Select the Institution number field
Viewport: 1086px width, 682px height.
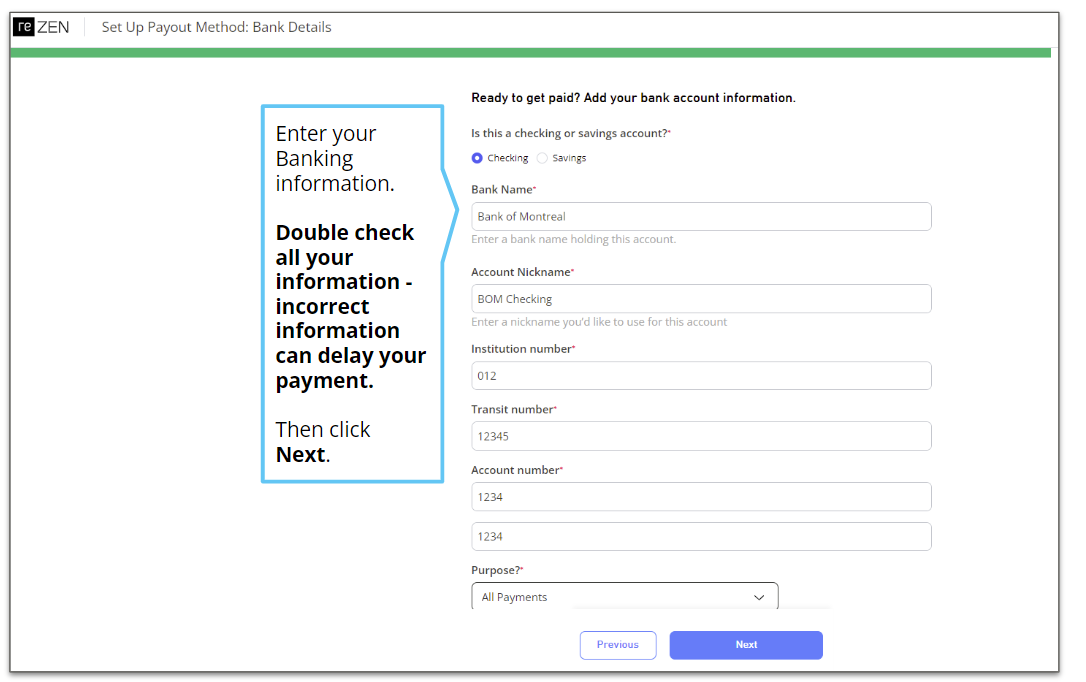(x=700, y=375)
